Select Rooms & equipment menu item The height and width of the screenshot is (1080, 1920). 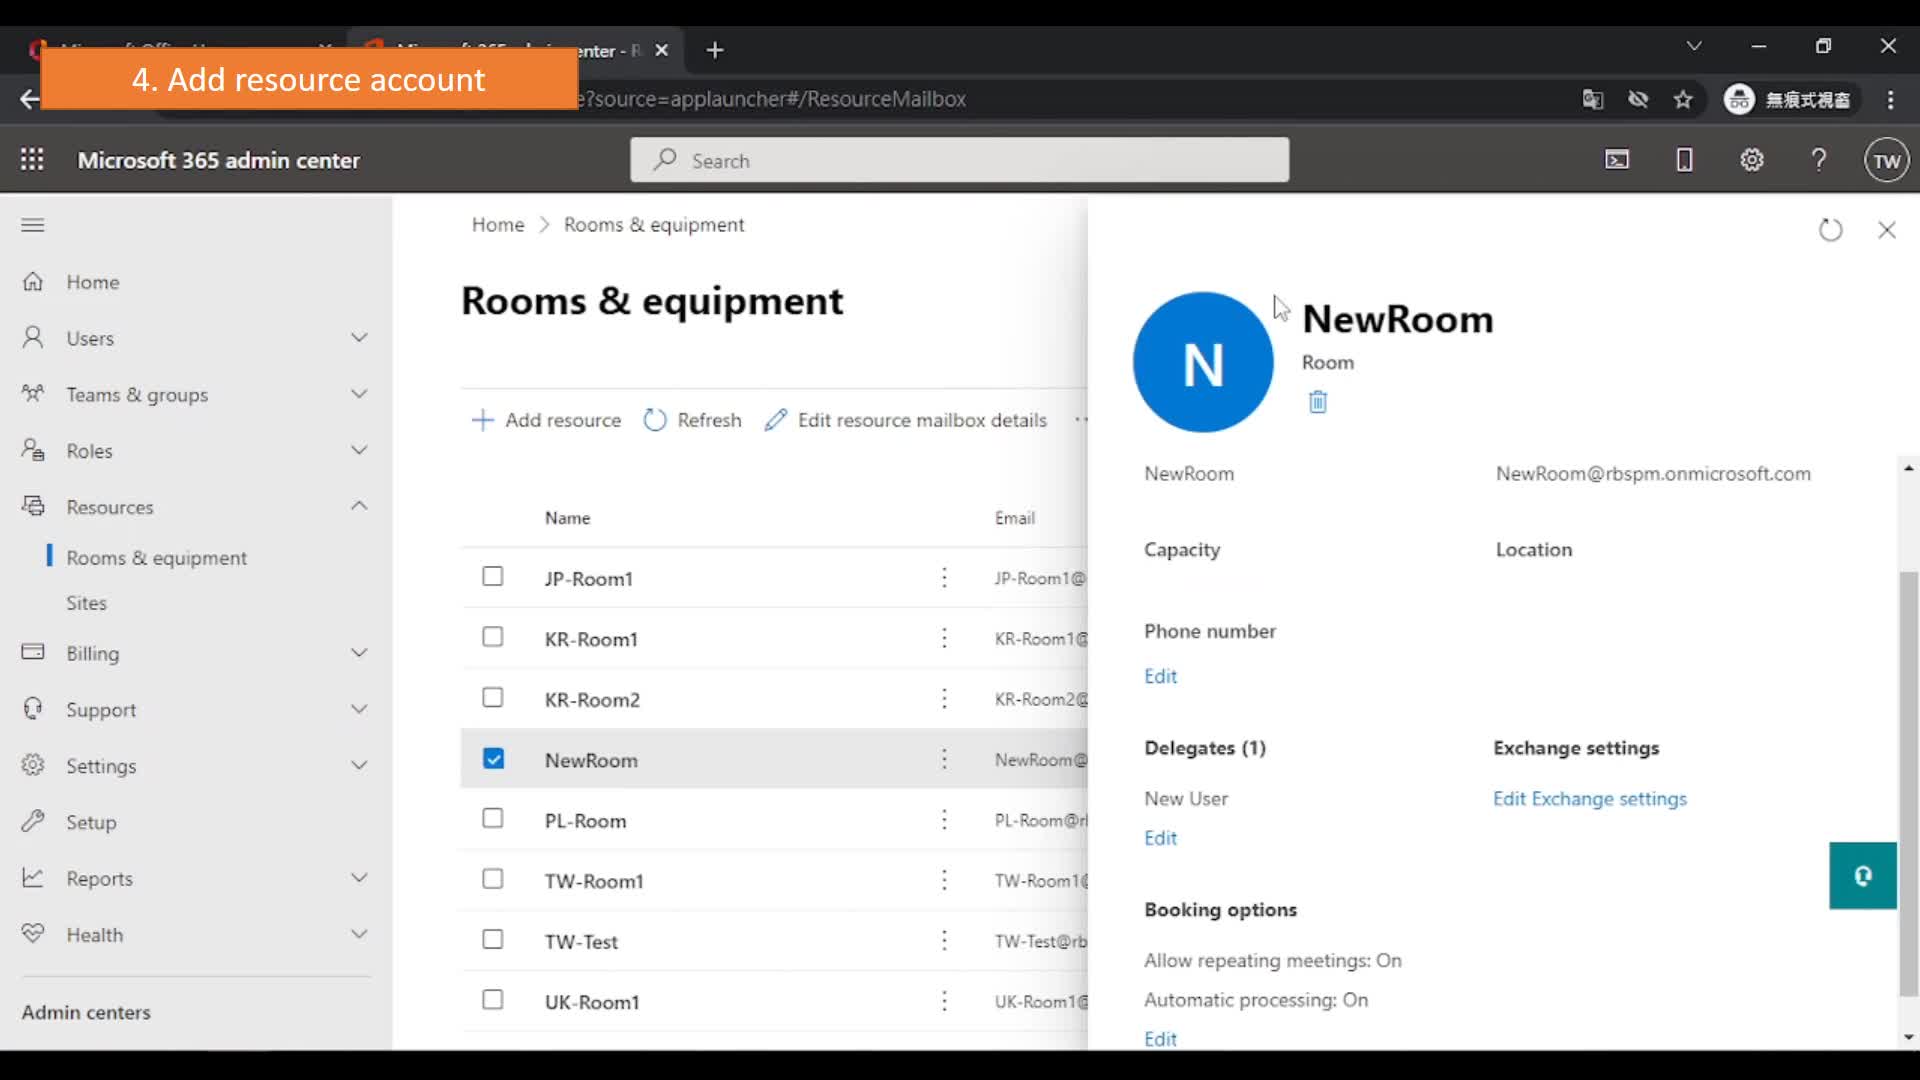tap(157, 556)
